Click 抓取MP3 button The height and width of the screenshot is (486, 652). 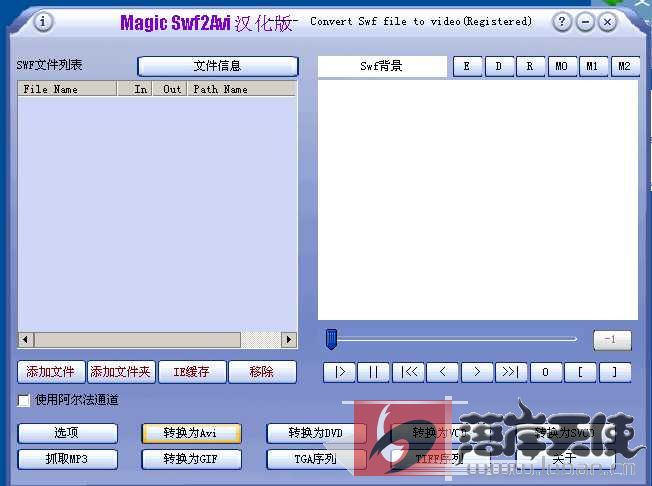point(67,459)
